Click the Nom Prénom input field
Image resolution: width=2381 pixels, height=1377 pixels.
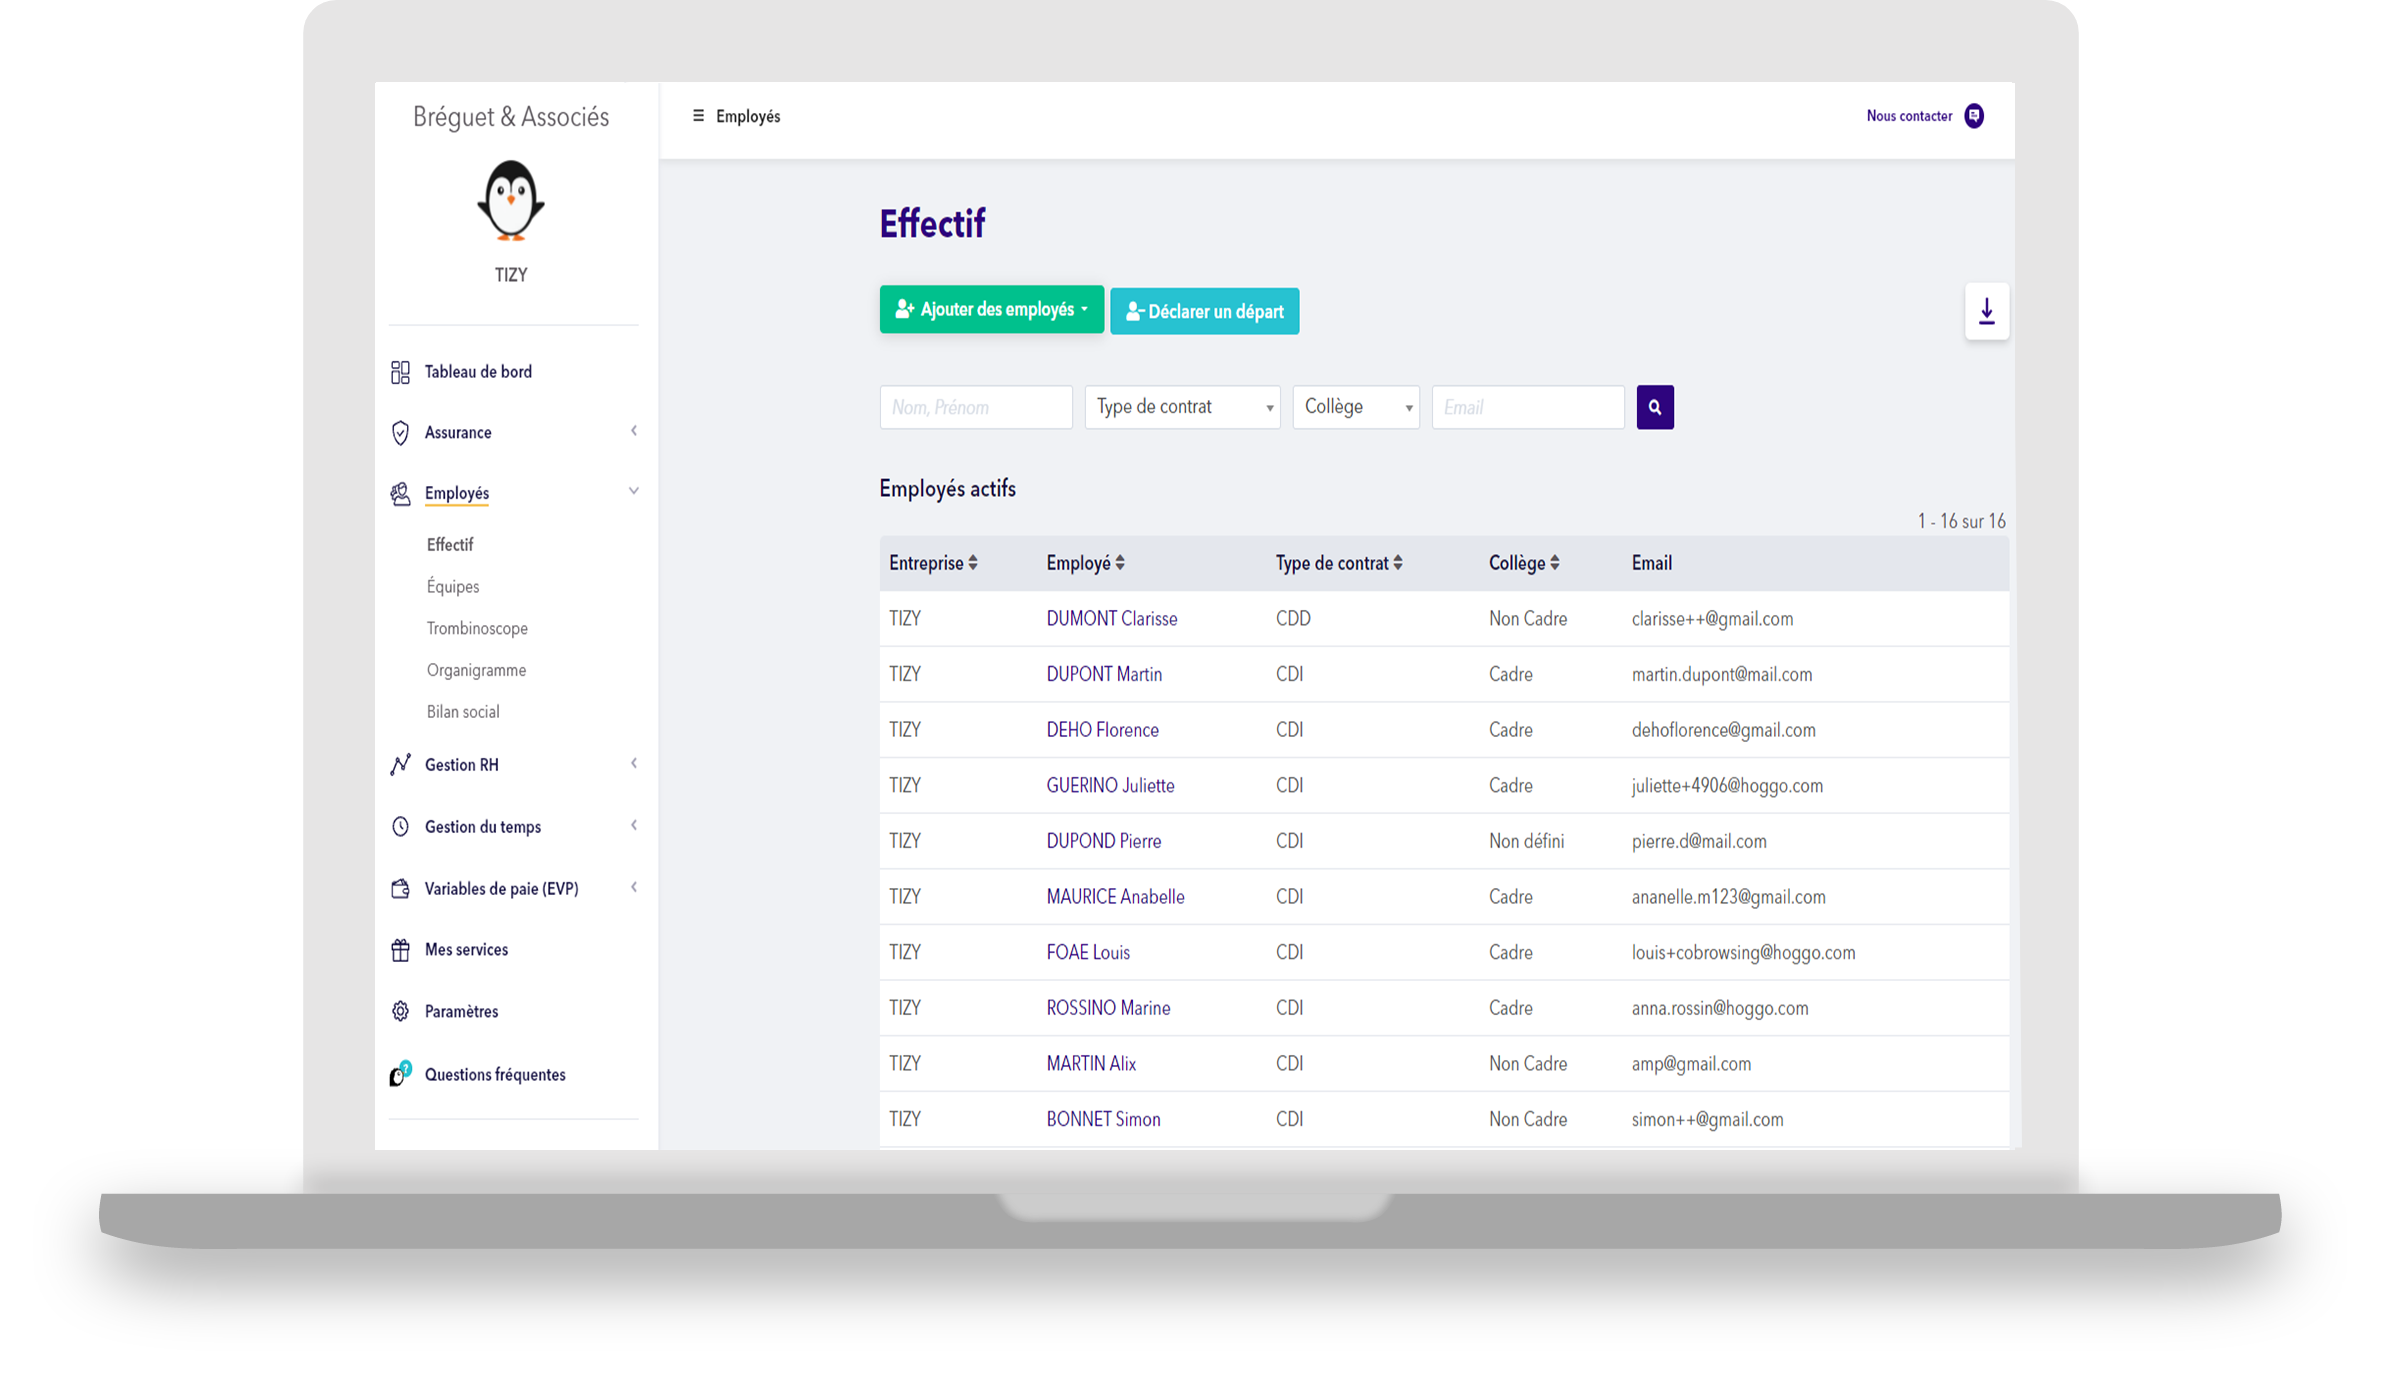(973, 407)
